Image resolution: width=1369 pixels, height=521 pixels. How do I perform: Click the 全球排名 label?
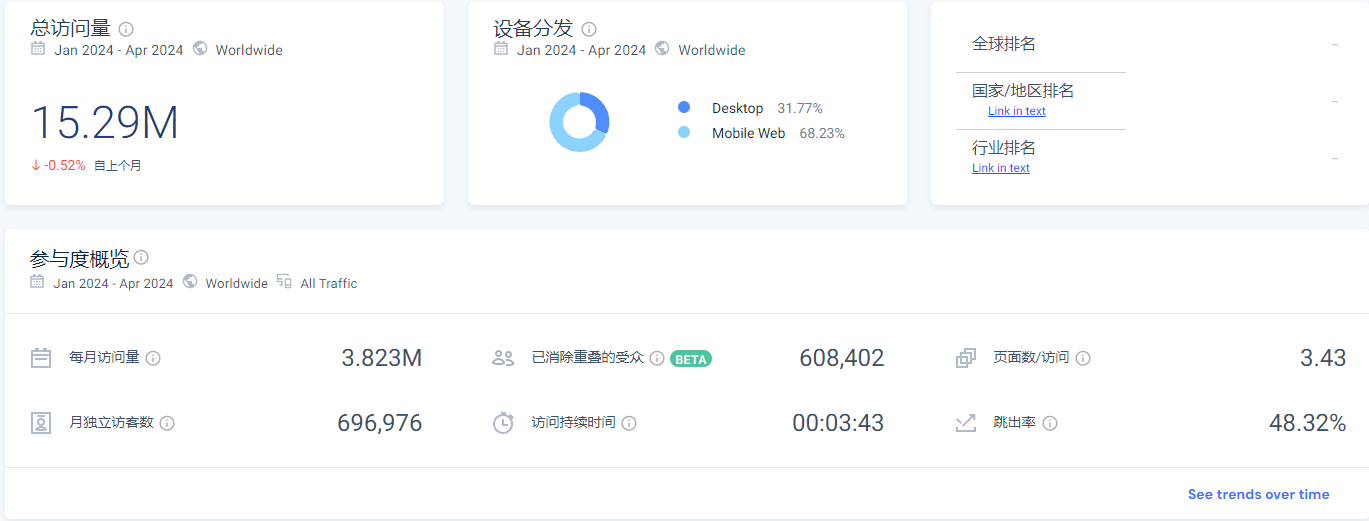click(1004, 44)
